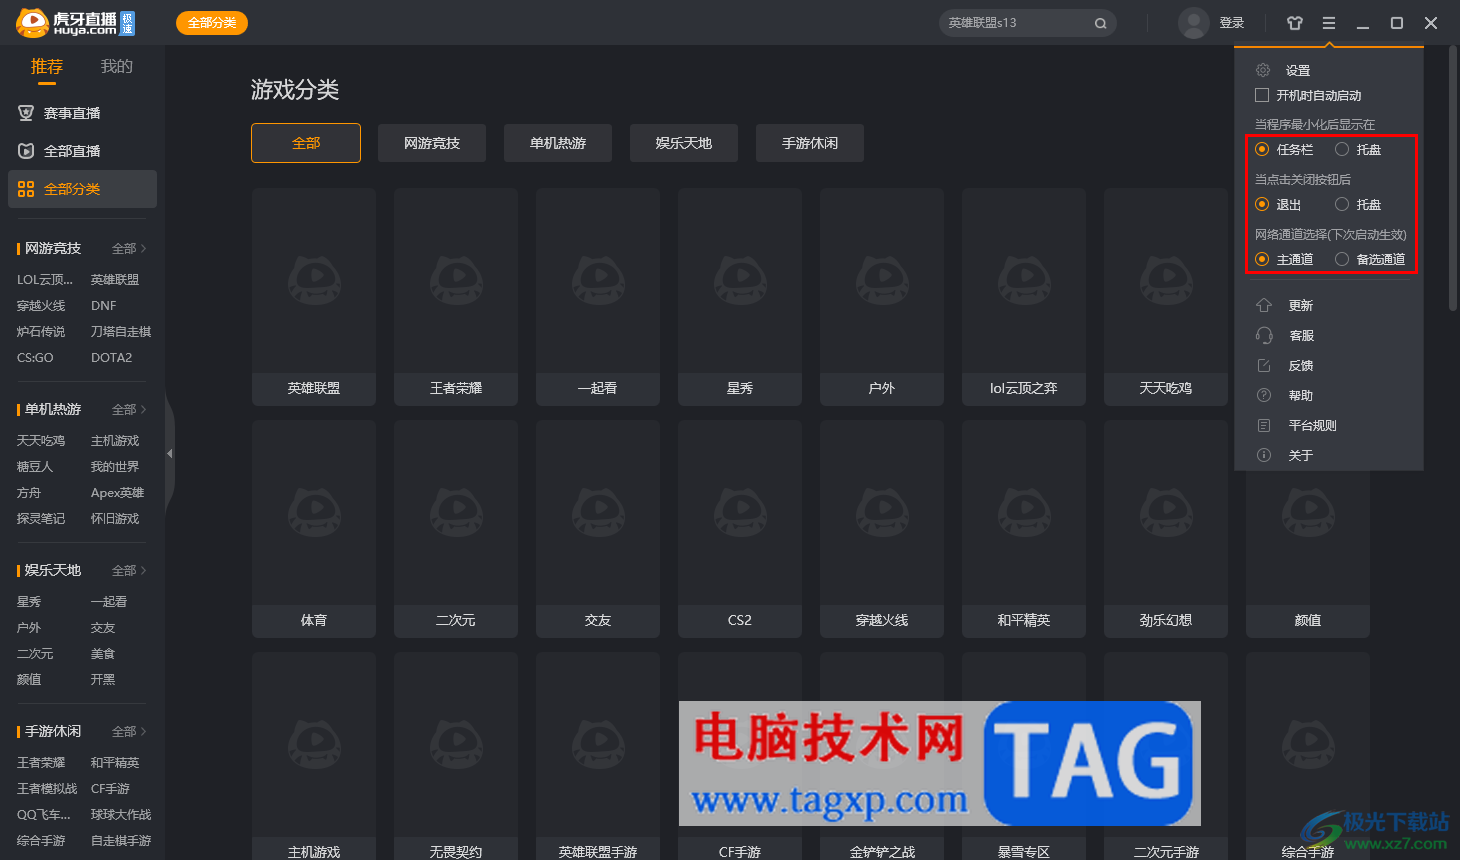The width and height of the screenshot is (1460, 860).
Task: Click the 登录 login link
Action: (x=1232, y=23)
